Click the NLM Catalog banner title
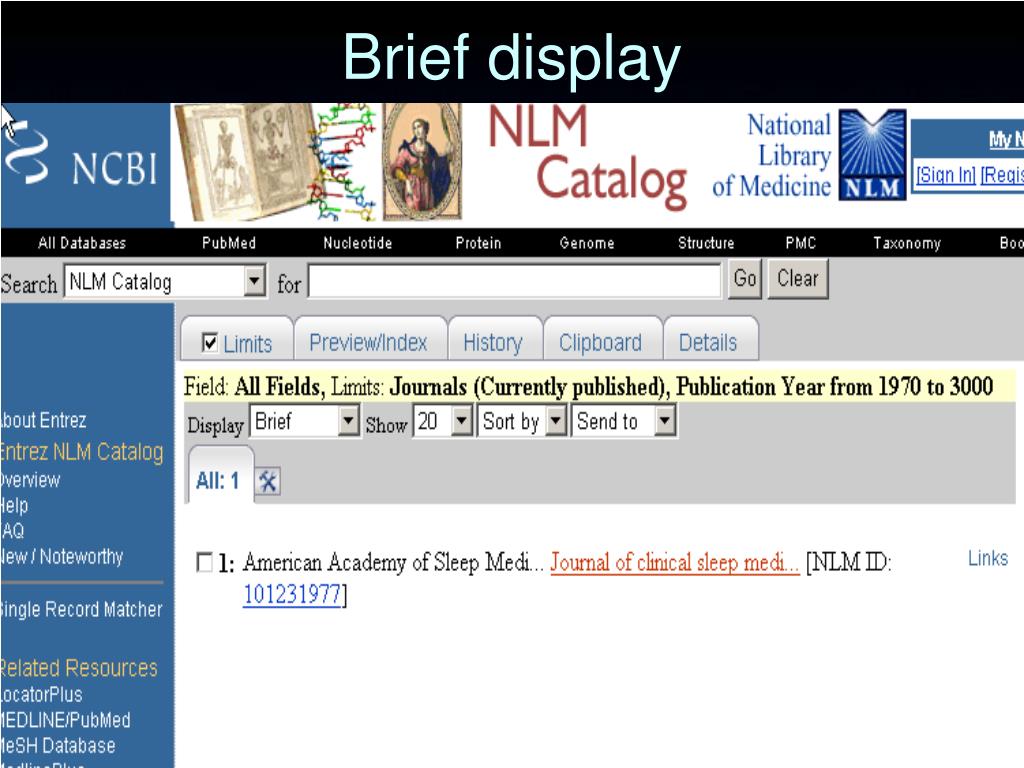The image size is (1024, 768). (587, 159)
